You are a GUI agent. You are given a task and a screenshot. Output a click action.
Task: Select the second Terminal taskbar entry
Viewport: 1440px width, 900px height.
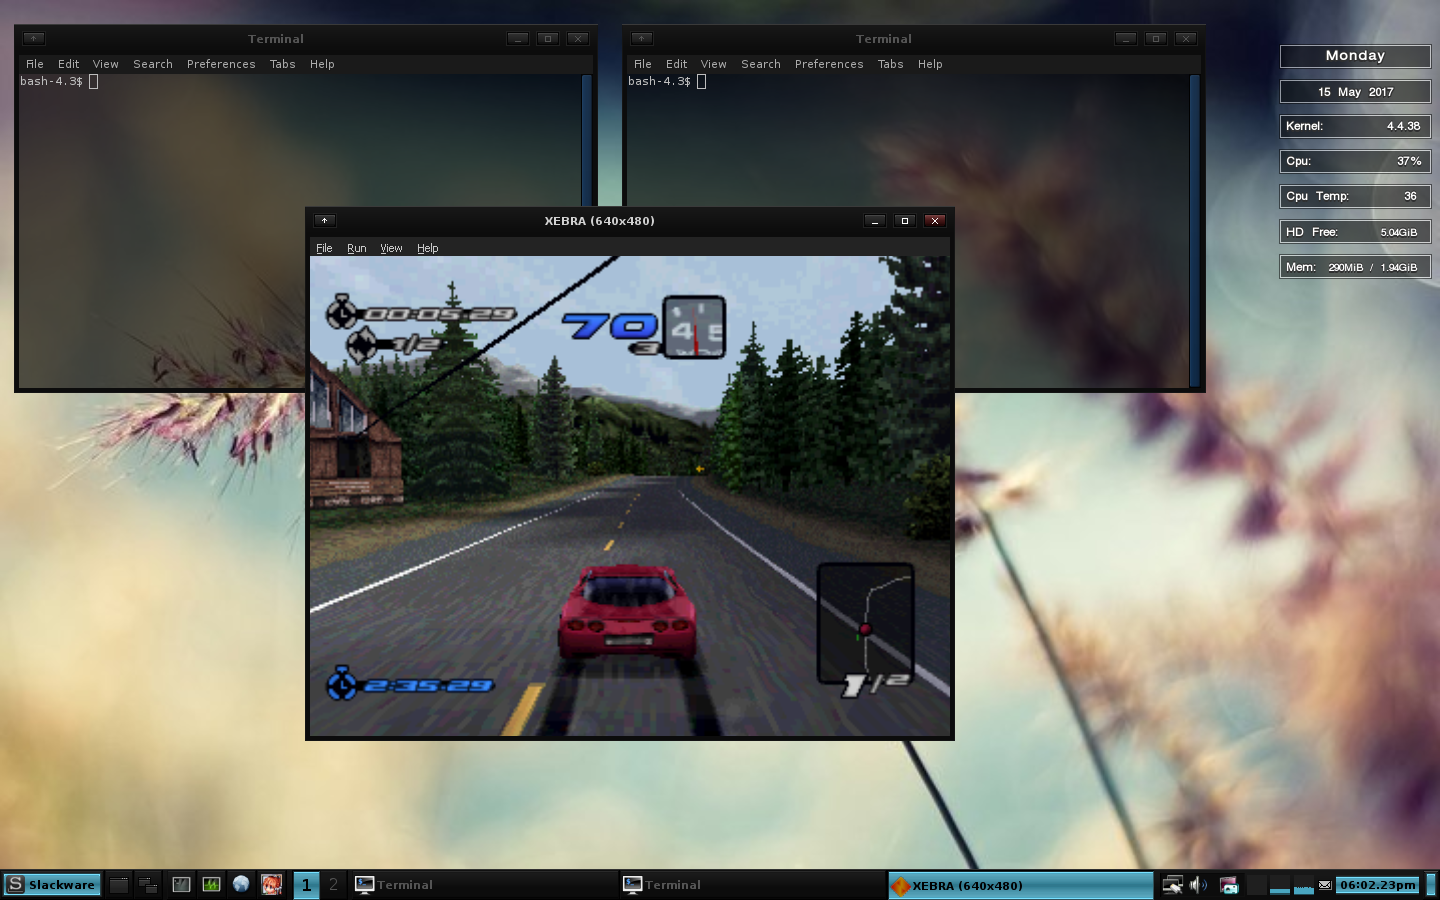coord(753,885)
